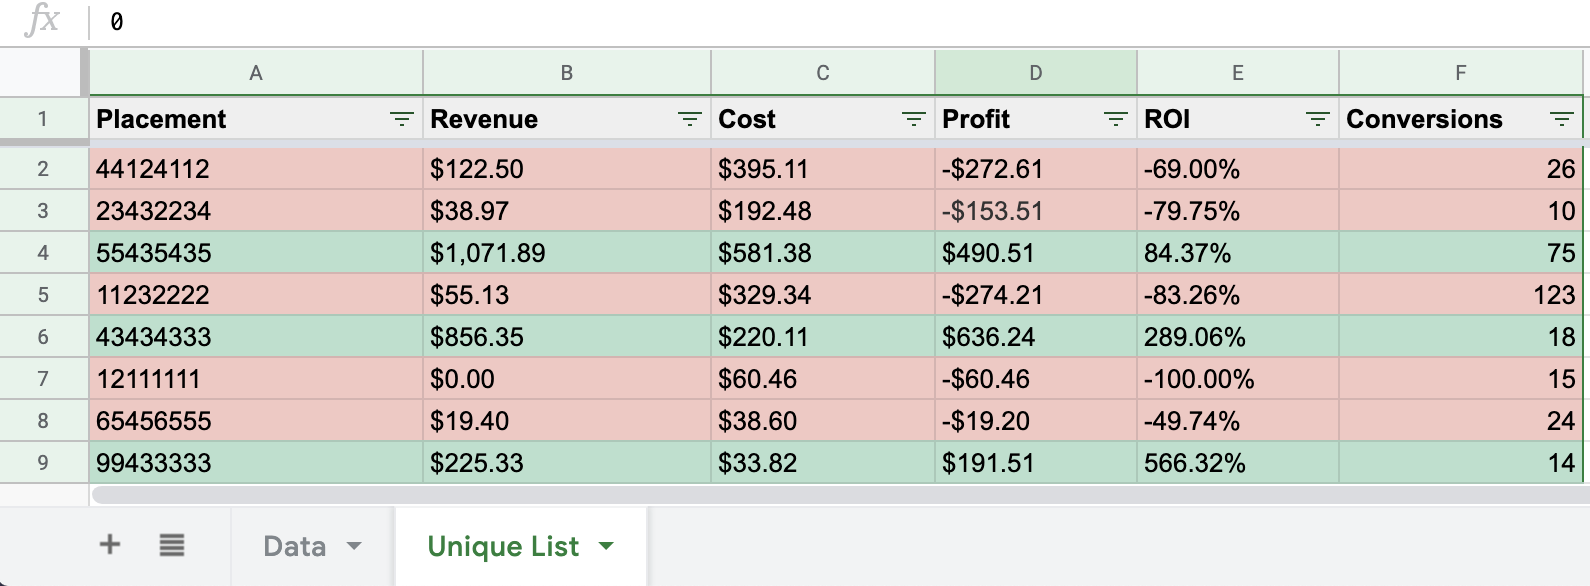
Task: Select placement cell 11232222
Action: coord(256,295)
